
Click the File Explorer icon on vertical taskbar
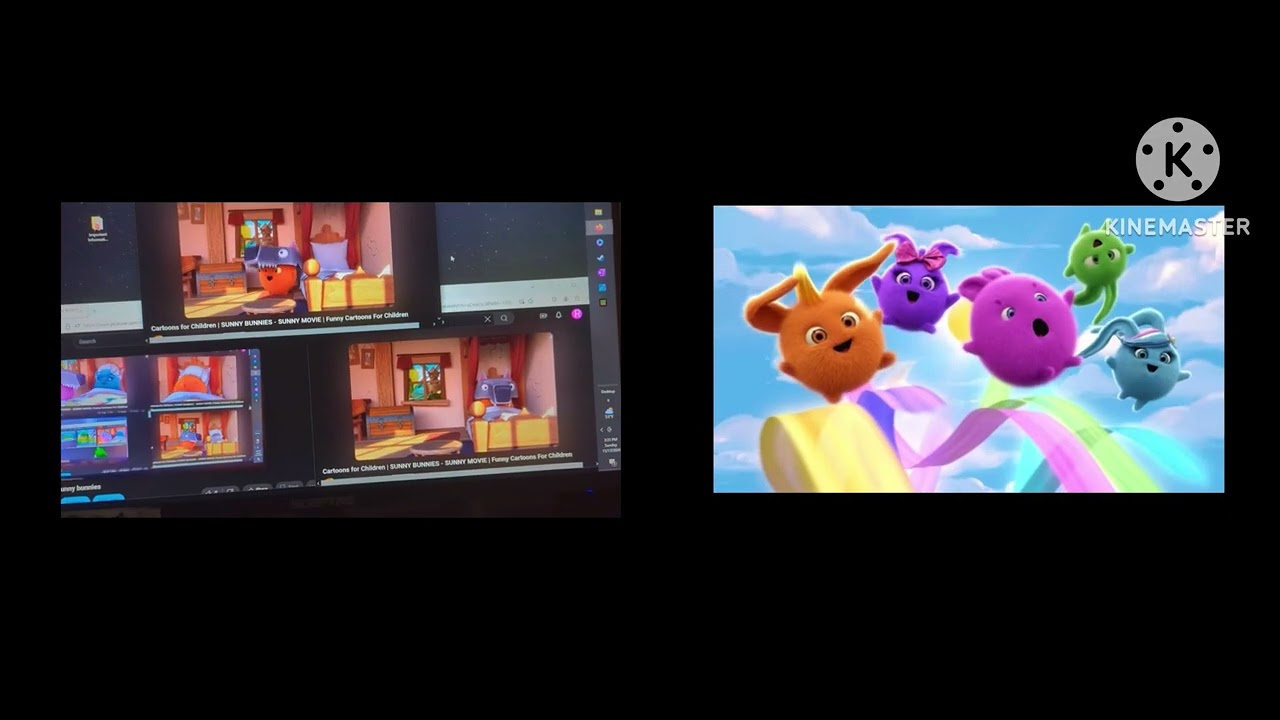[598, 212]
